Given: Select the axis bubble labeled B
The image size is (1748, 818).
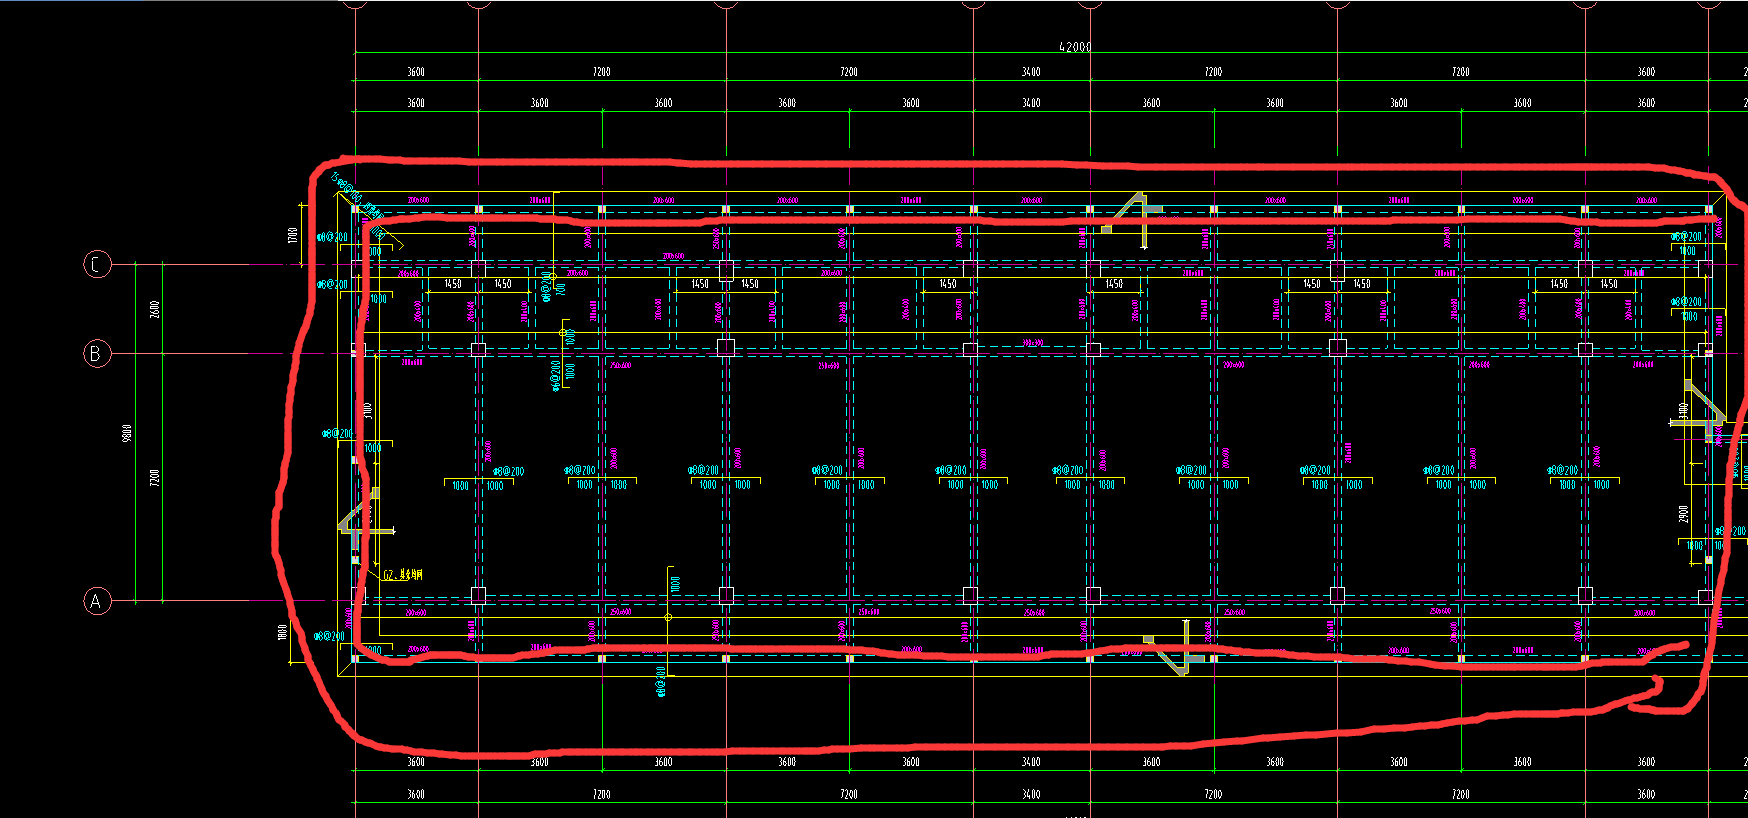Looking at the screenshot, I should [96, 353].
